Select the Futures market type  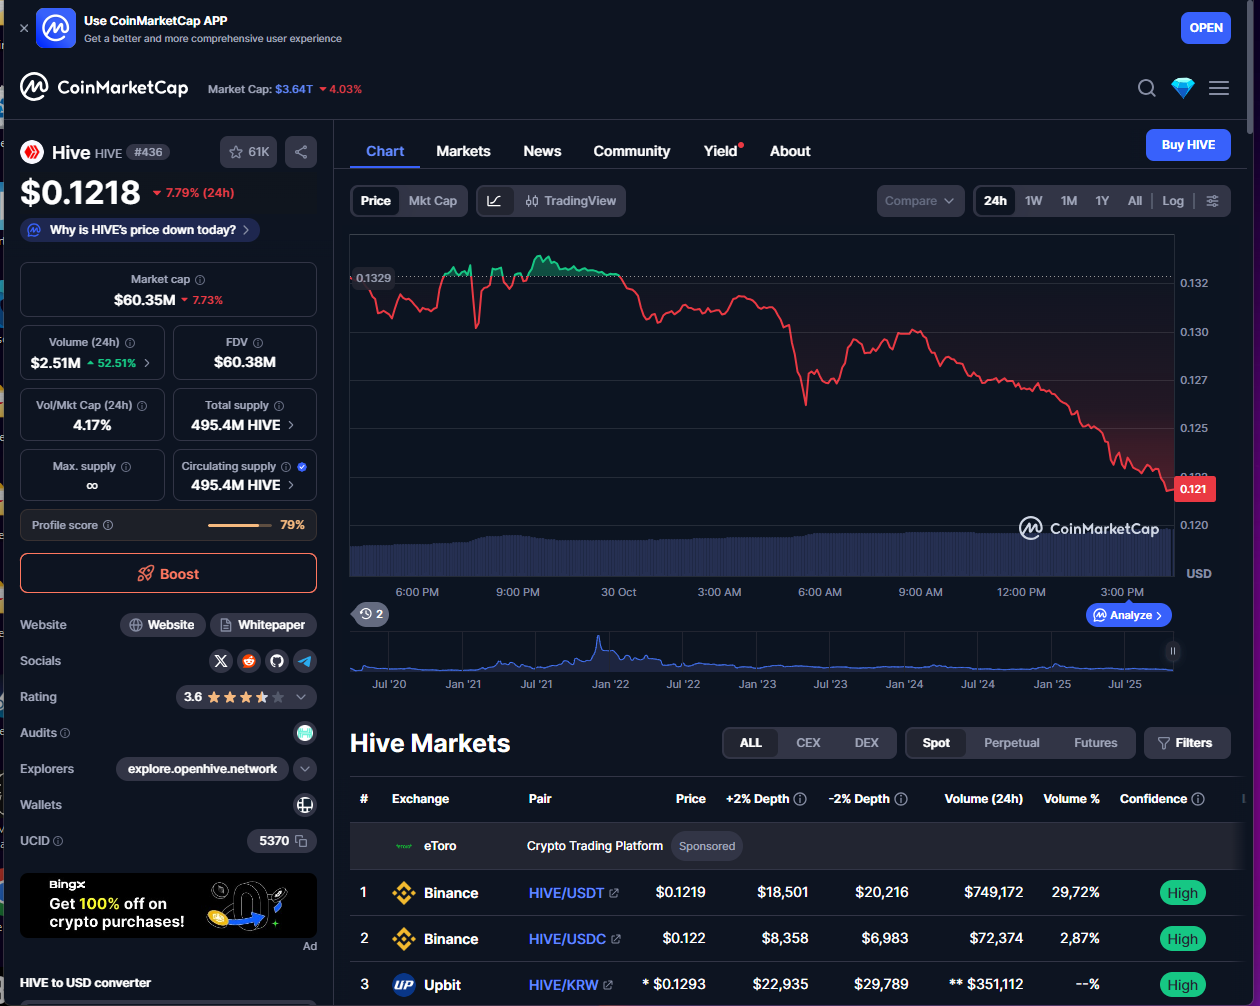click(1096, 743)
